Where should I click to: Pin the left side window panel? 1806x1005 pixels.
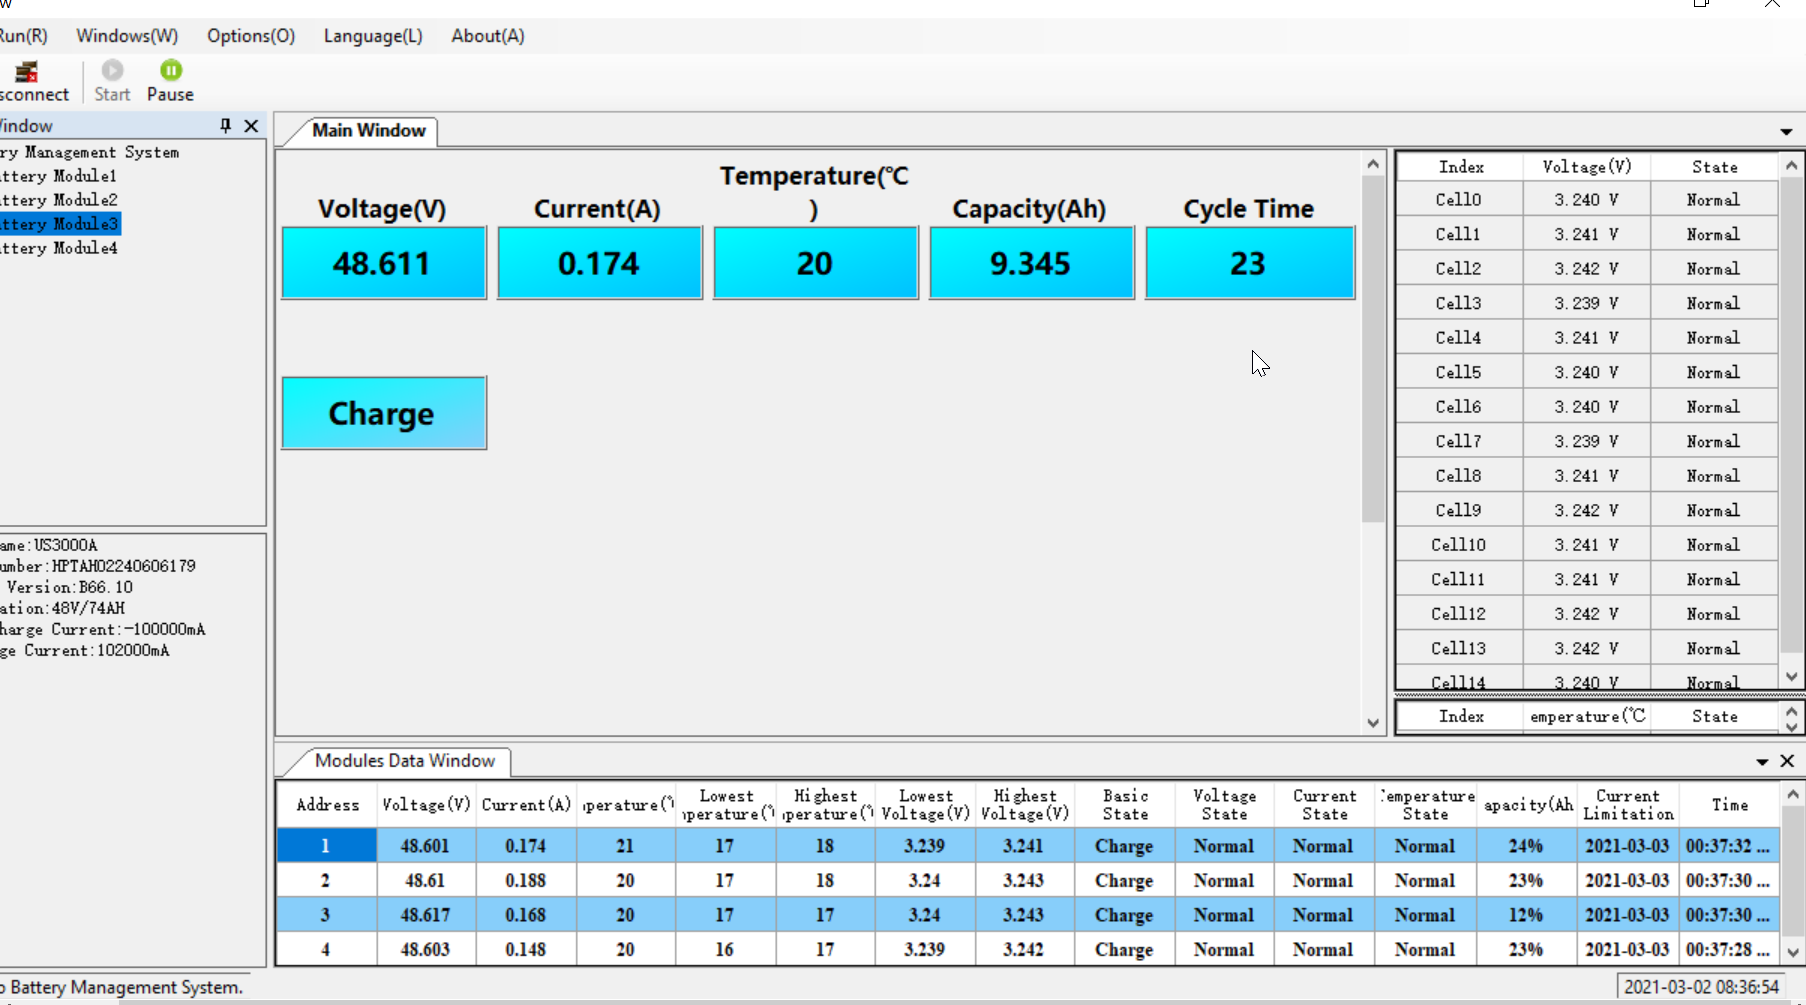click(x=226, y=126)
